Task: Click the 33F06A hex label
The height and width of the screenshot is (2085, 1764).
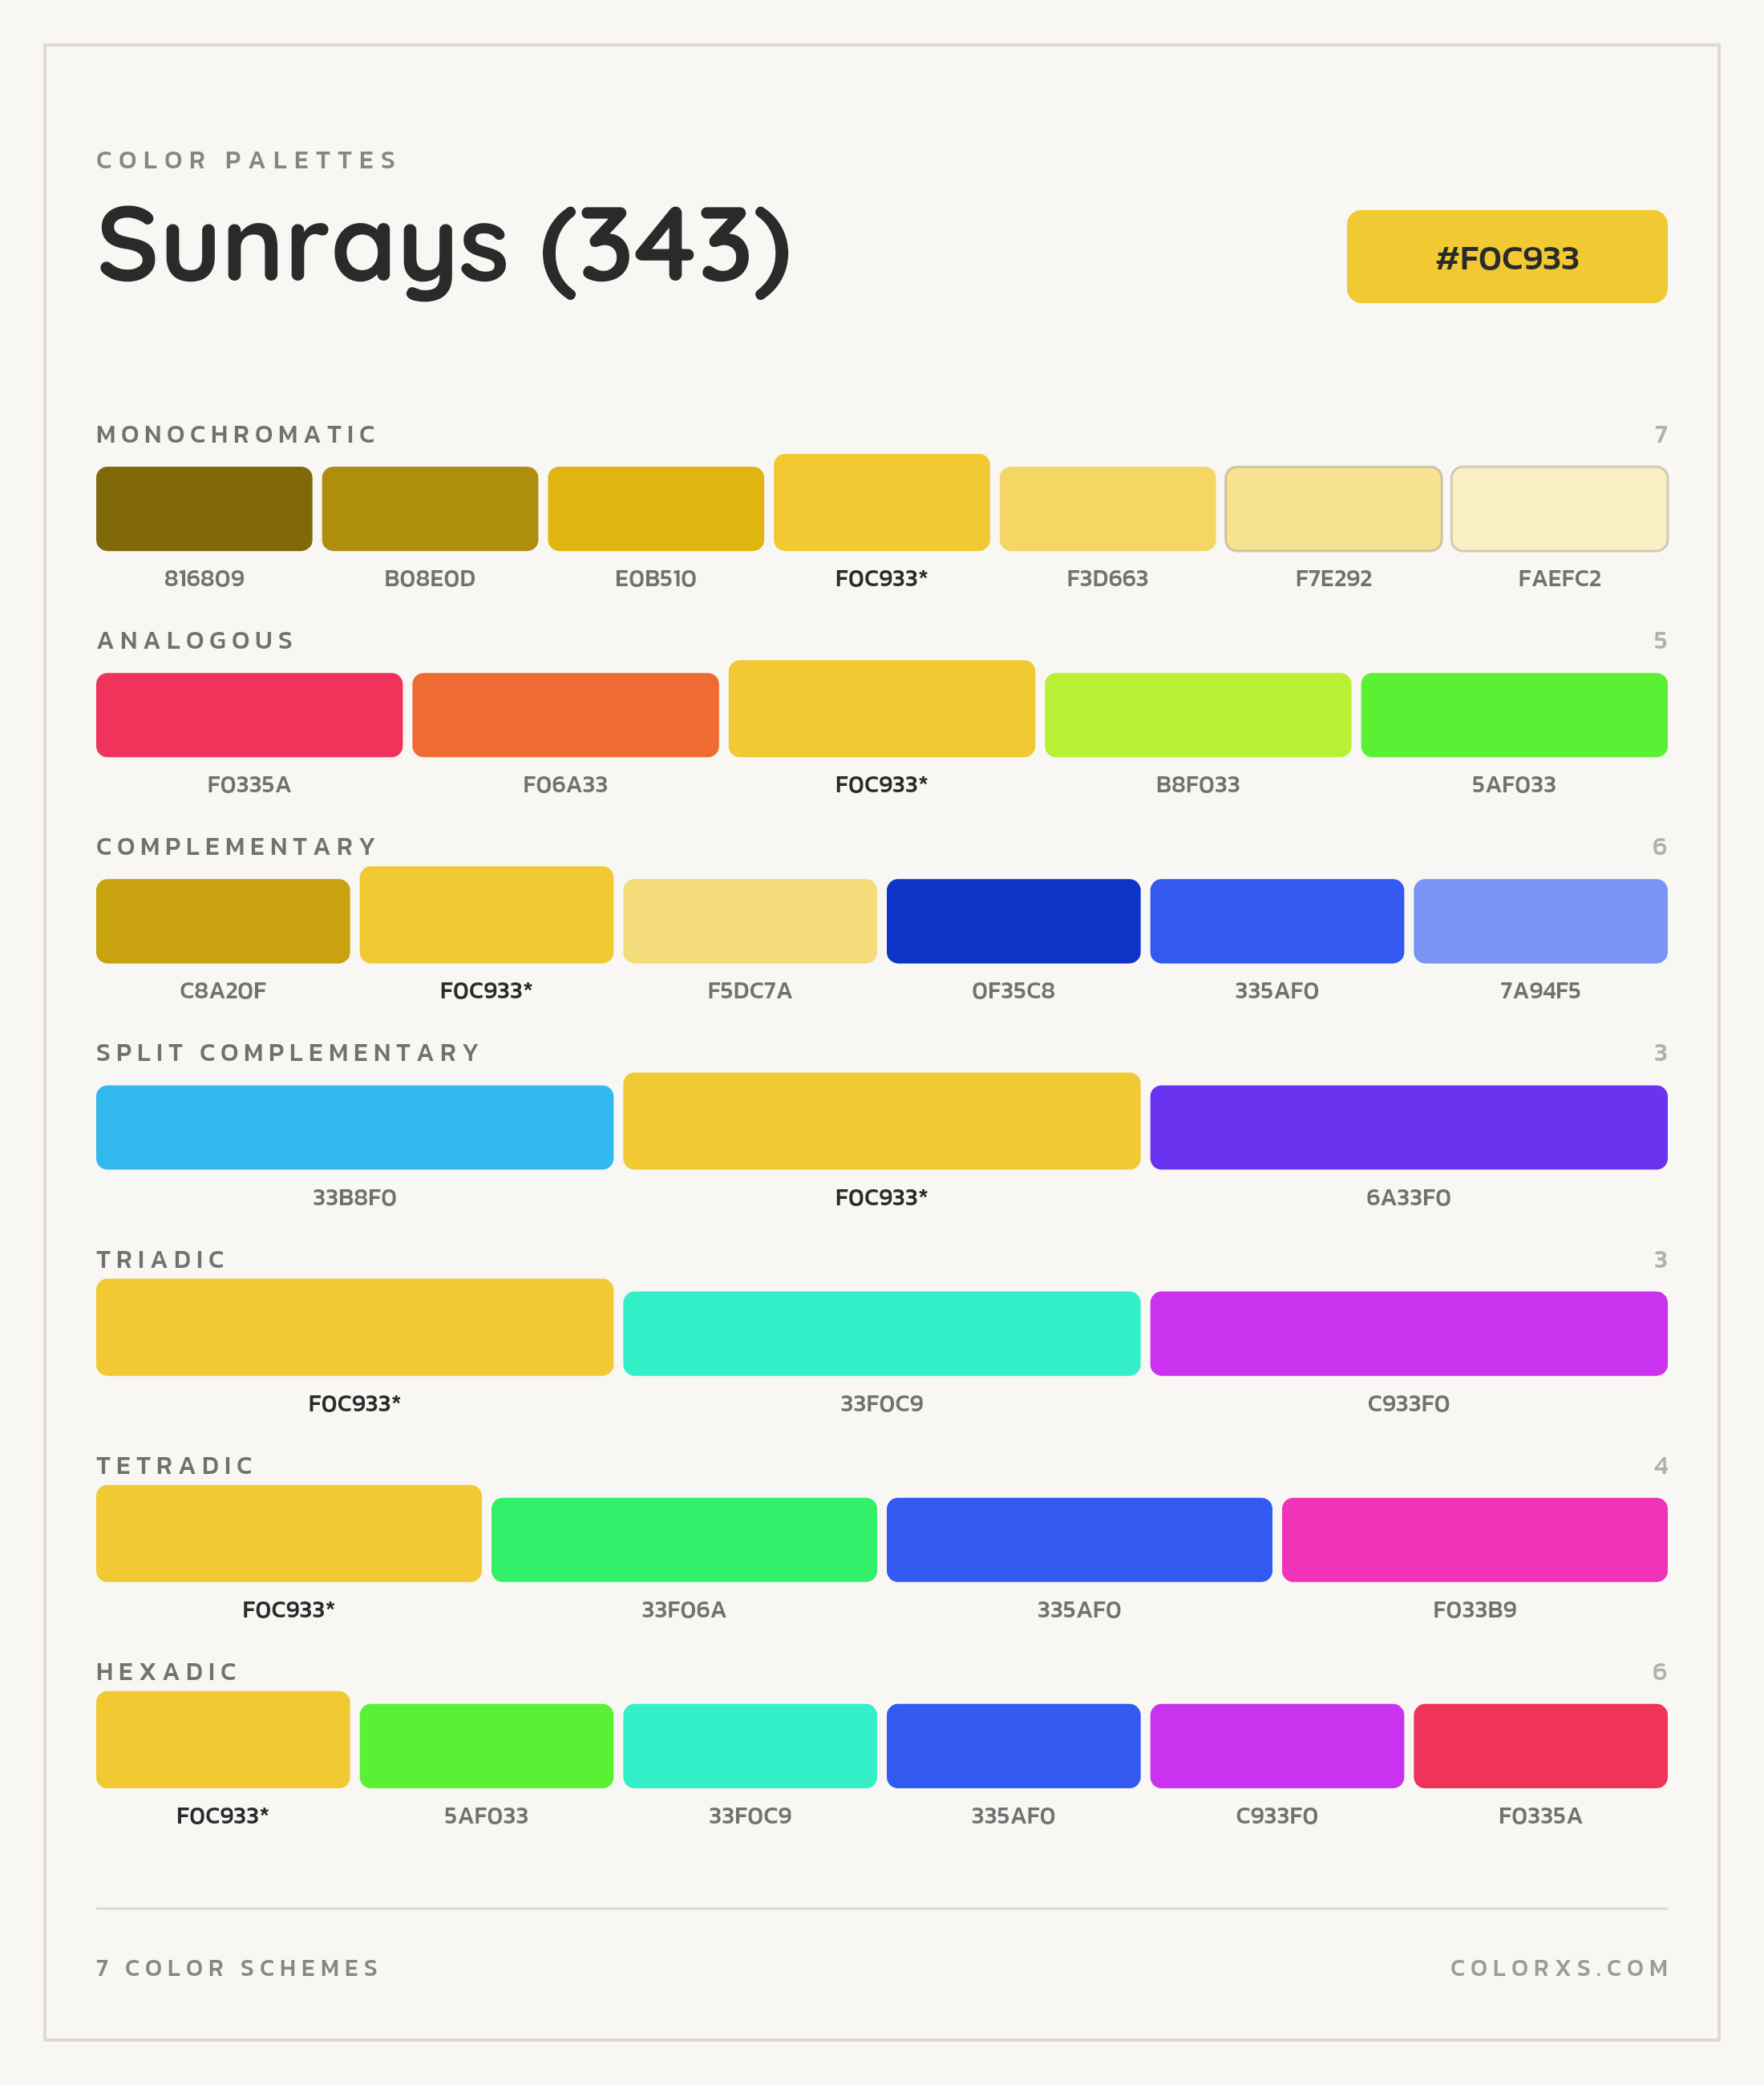Action: [x=684, y=1610]
